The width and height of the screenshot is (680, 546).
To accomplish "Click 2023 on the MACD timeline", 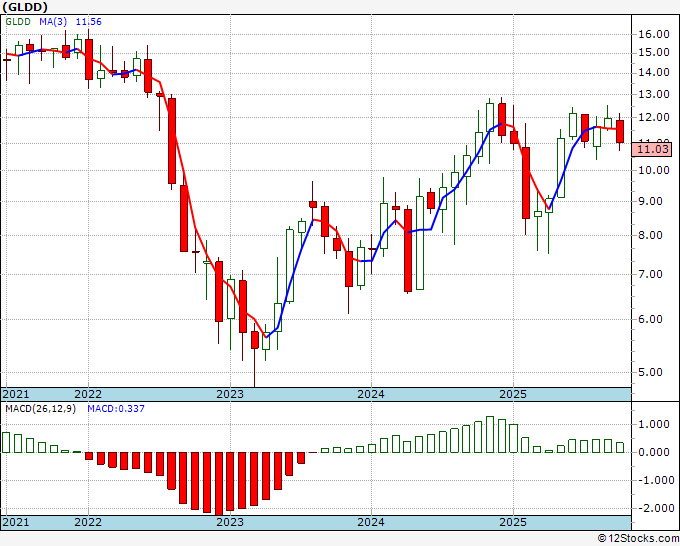I will pyautogui.click(x=230, y=522).
